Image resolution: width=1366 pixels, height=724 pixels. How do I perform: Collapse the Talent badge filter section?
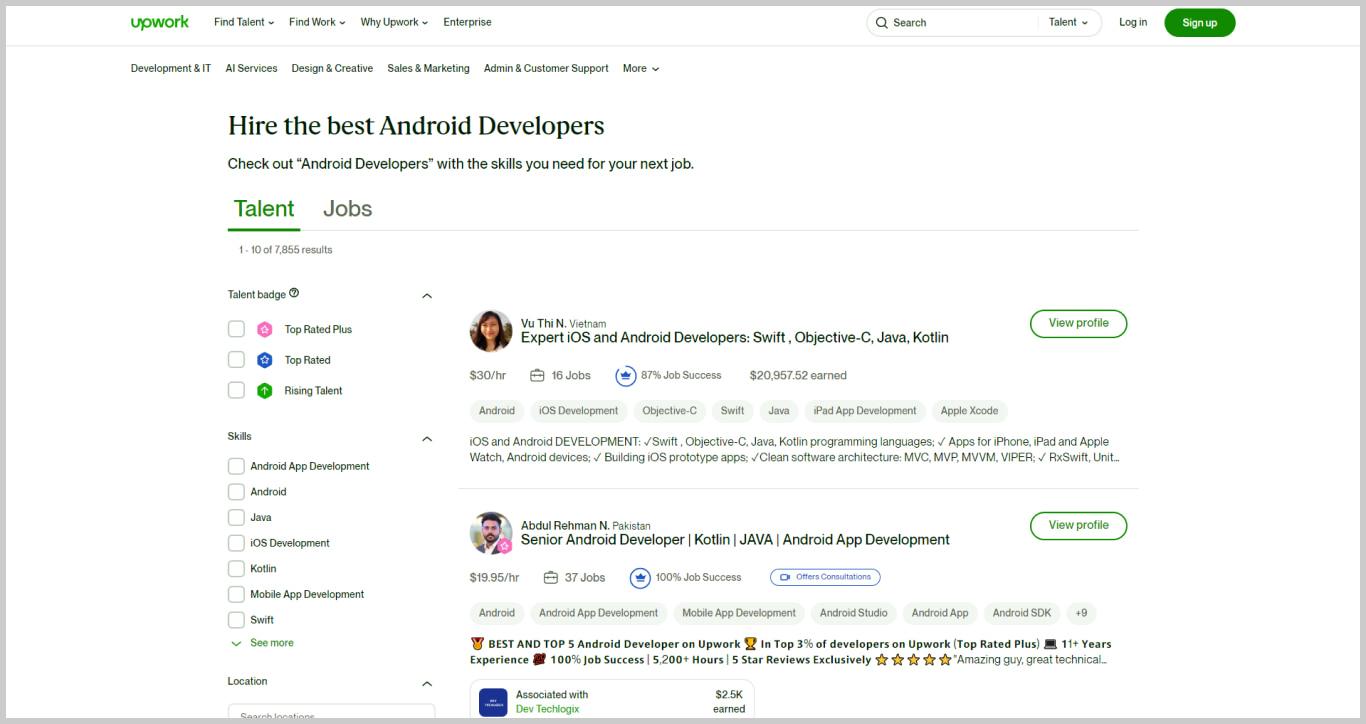[x=427, y=296]
